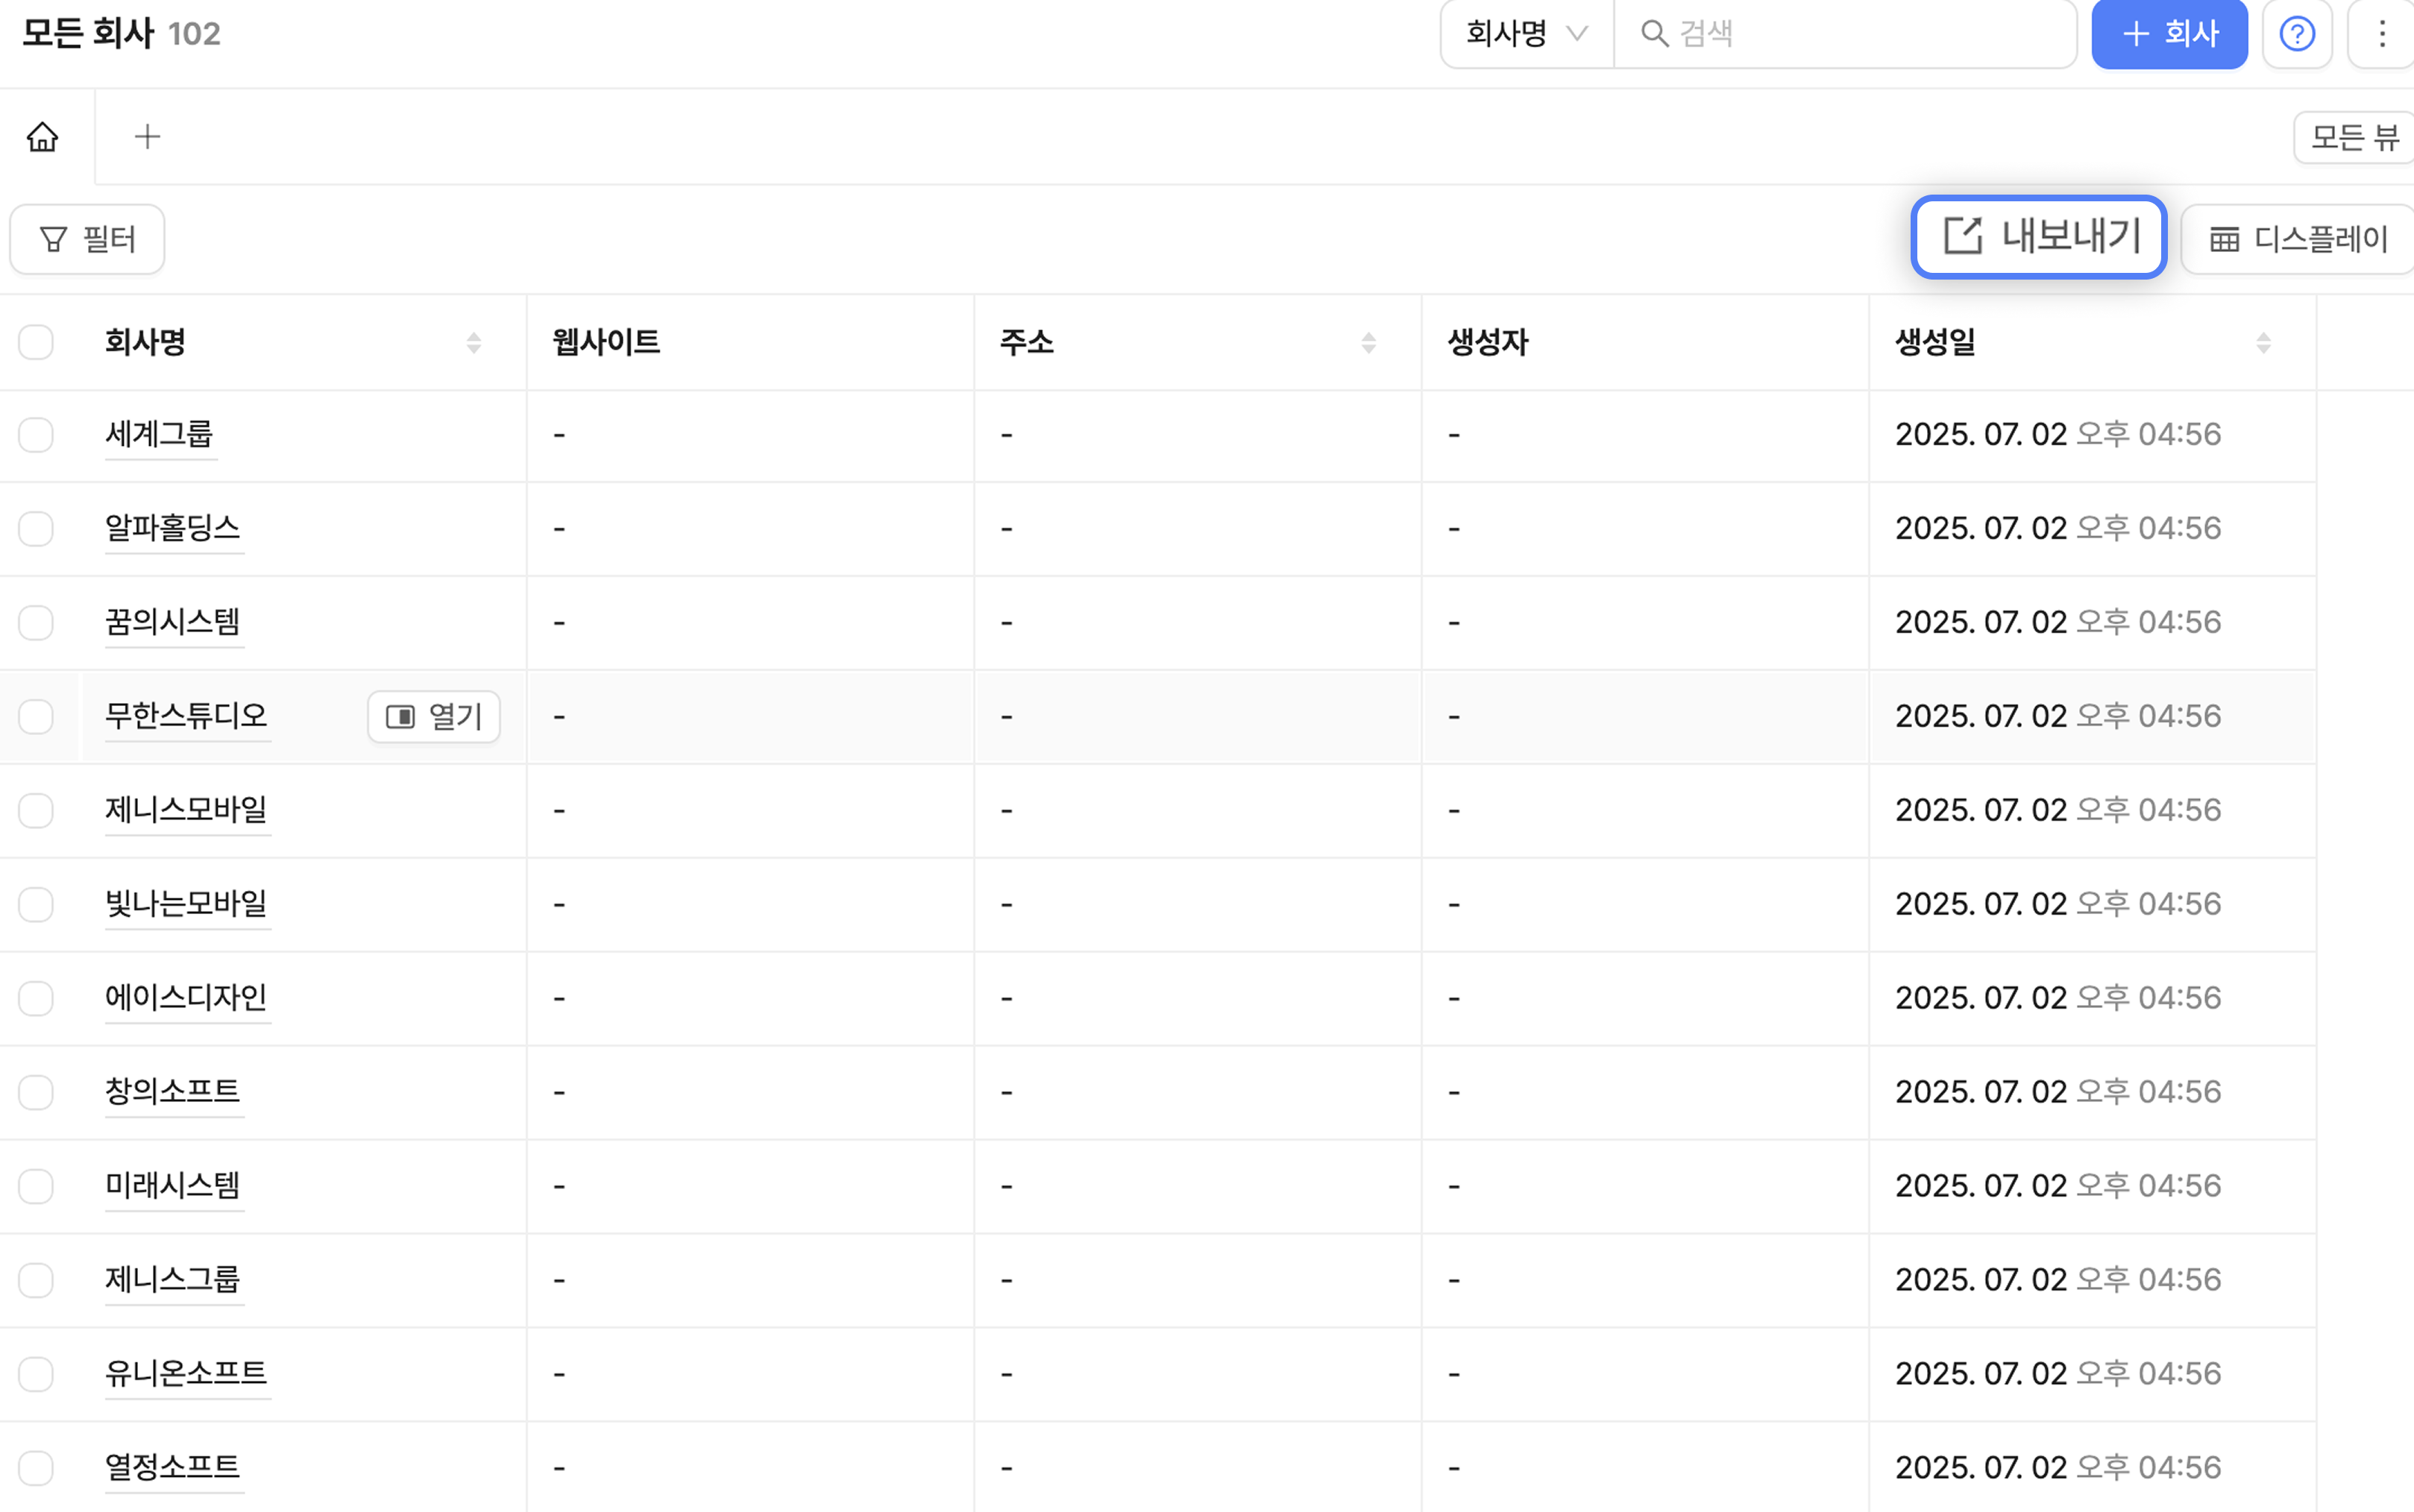The width and height of the screenshot is (2414, 1512).
Task: Check the 세계그룹 row checkbox
Action: pos(36,435)
